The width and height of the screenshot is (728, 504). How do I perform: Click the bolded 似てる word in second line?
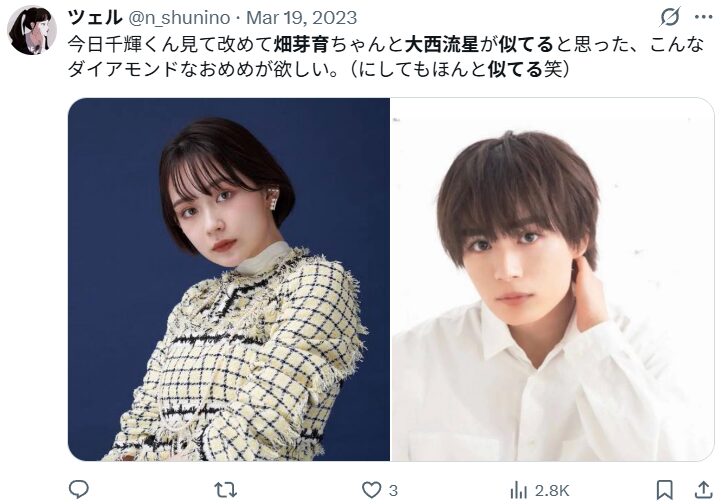point(515,70)
